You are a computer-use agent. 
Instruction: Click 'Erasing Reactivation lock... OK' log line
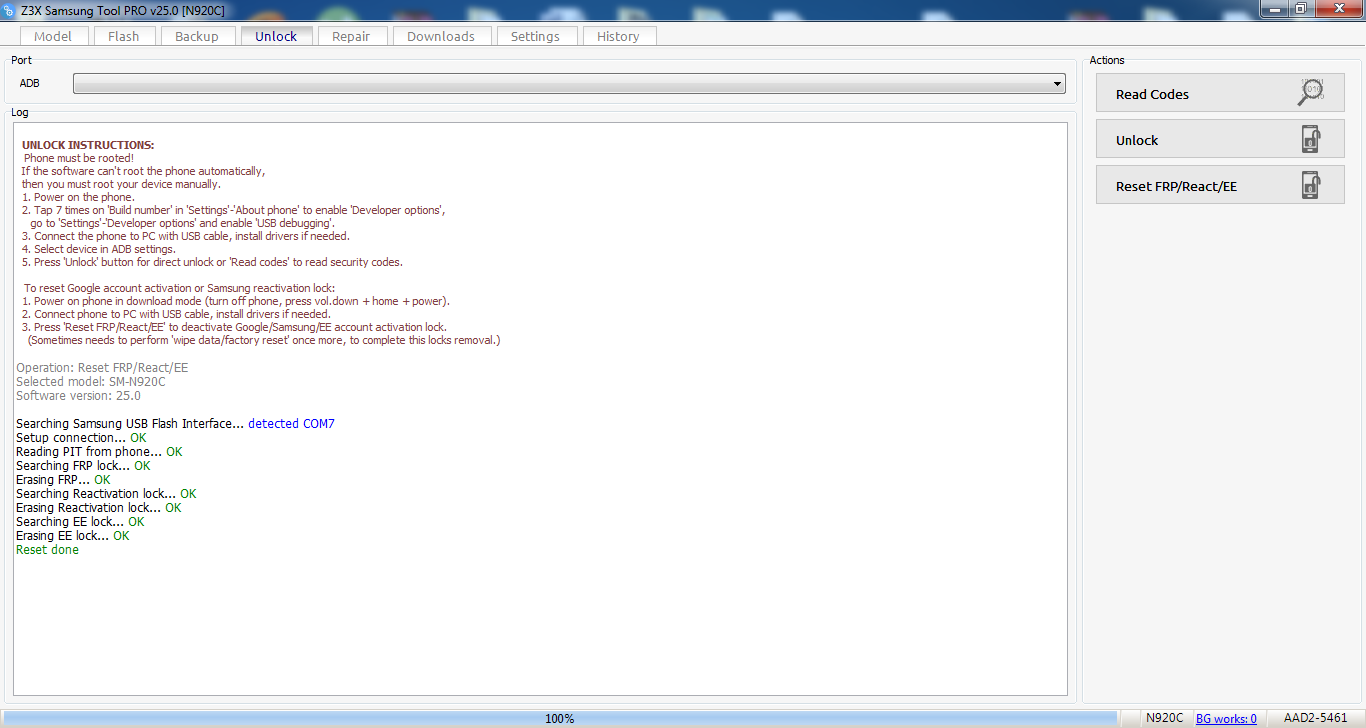click(99, 508)
